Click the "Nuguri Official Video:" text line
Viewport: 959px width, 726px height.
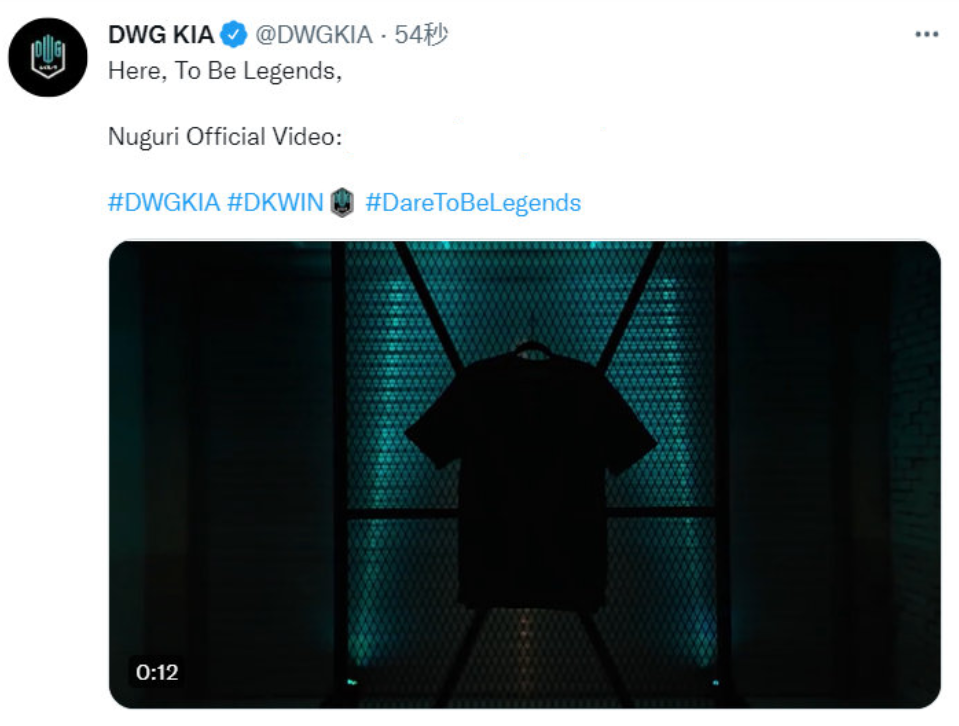224,136
